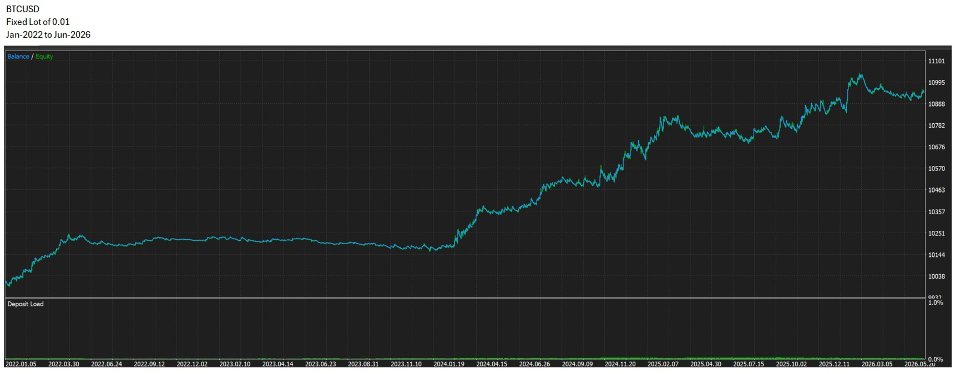Click the Jan-2022 to Jun-2026 date range text
Viewport: 960px width, 374px height.
click(x=48, y=35)
